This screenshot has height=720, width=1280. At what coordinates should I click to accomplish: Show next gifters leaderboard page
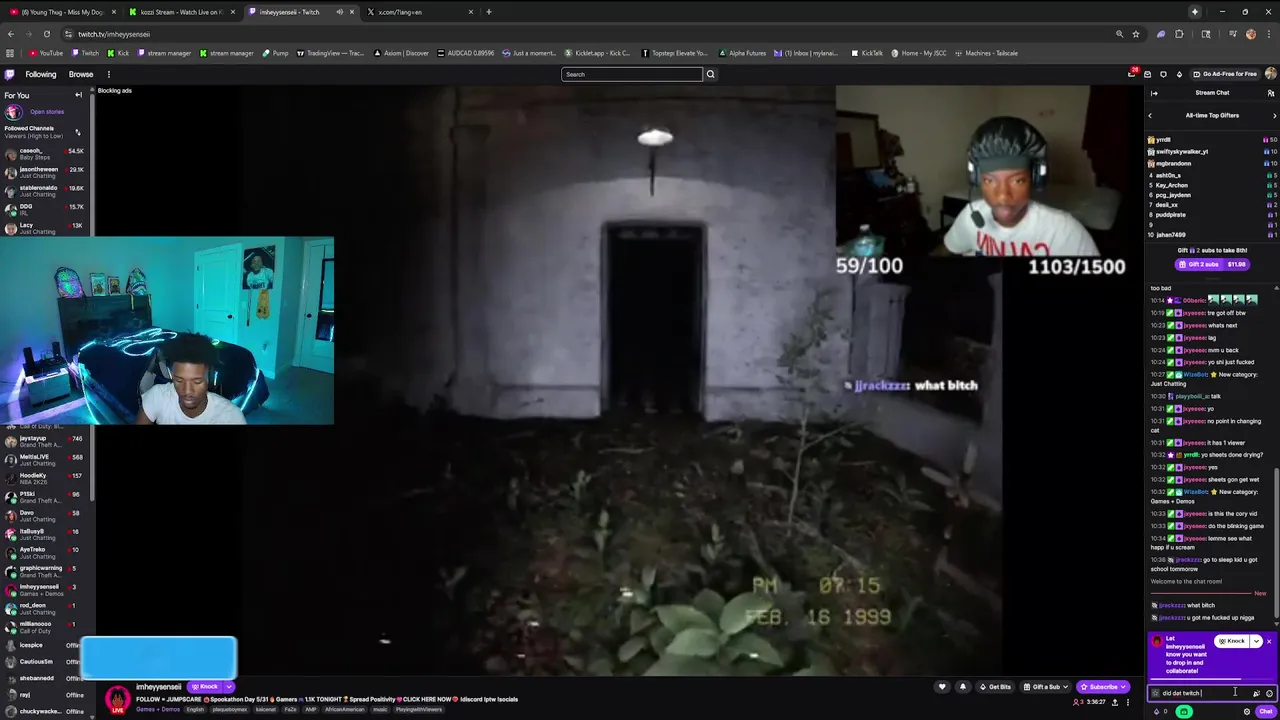(x=1274, y=115)
